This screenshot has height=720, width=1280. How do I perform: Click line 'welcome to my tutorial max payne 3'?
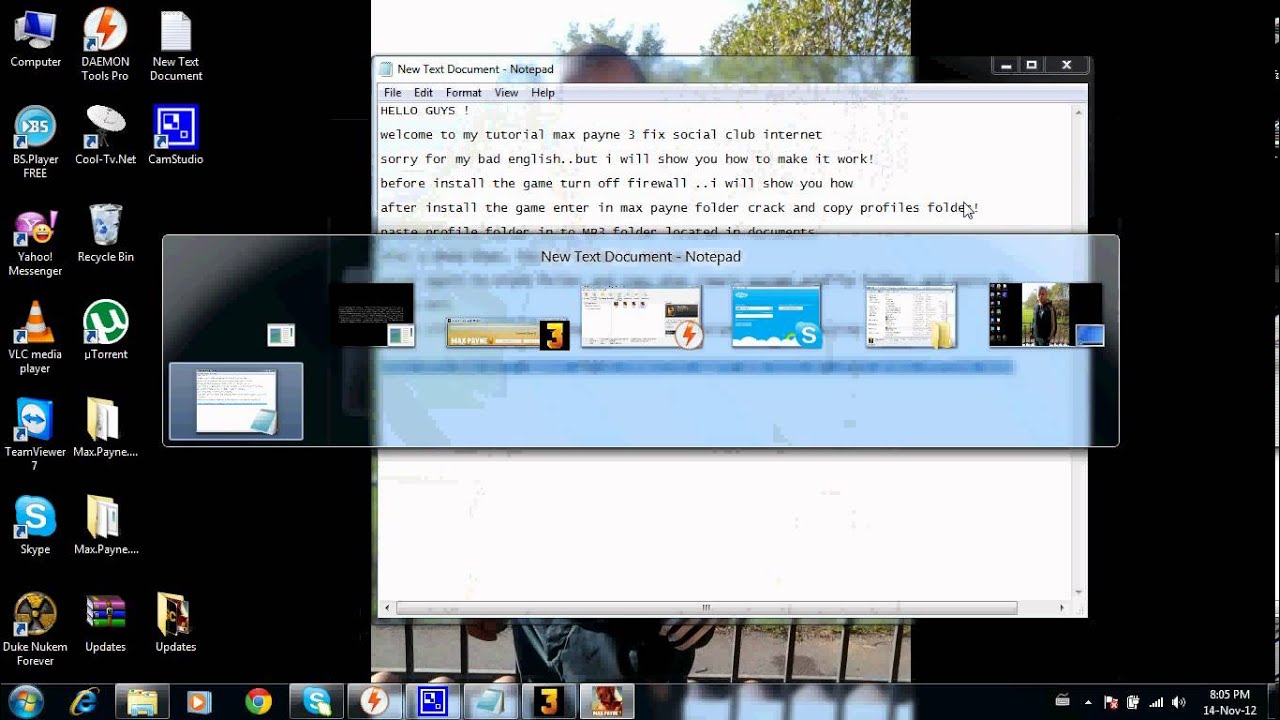point(601,135)
